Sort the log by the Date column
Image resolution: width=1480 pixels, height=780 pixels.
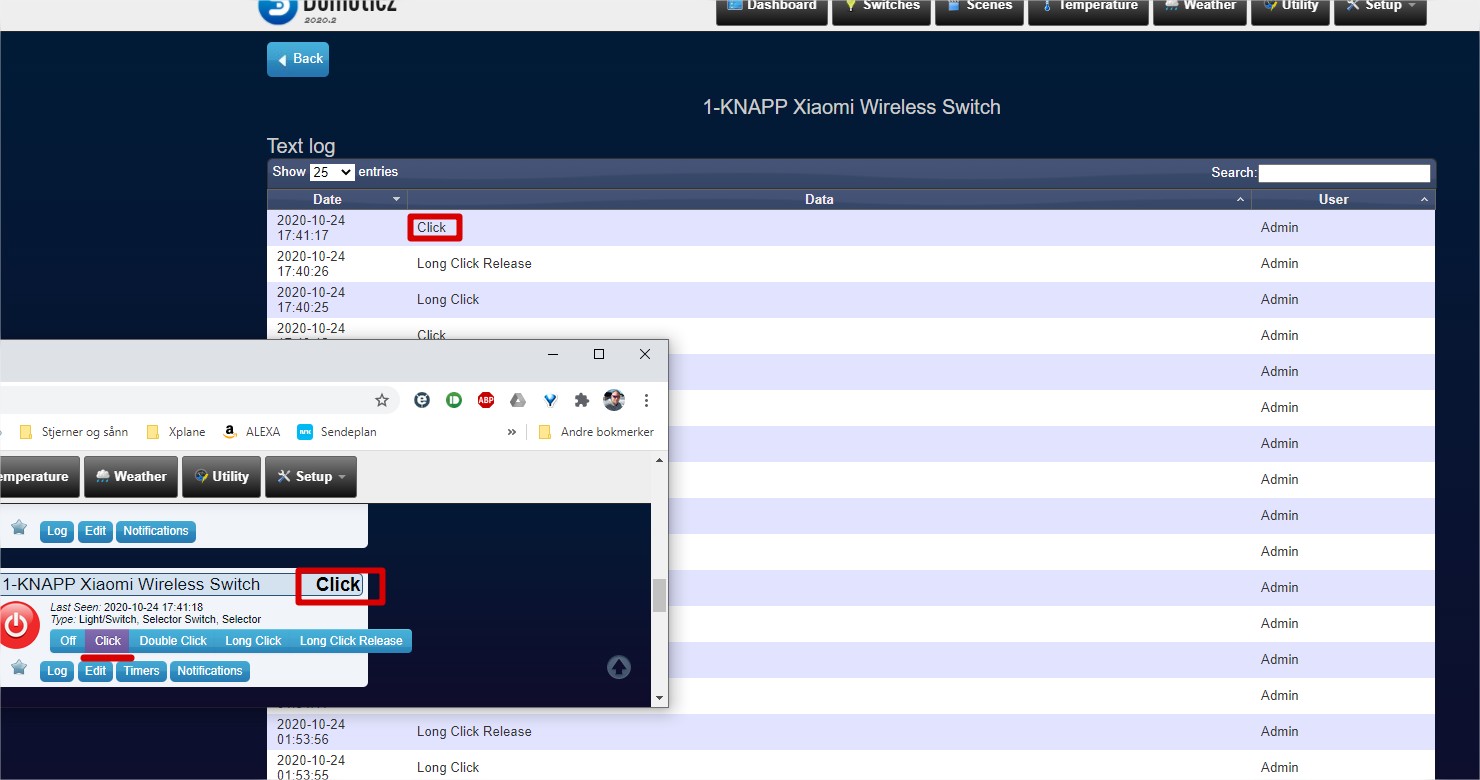(337, 199)
